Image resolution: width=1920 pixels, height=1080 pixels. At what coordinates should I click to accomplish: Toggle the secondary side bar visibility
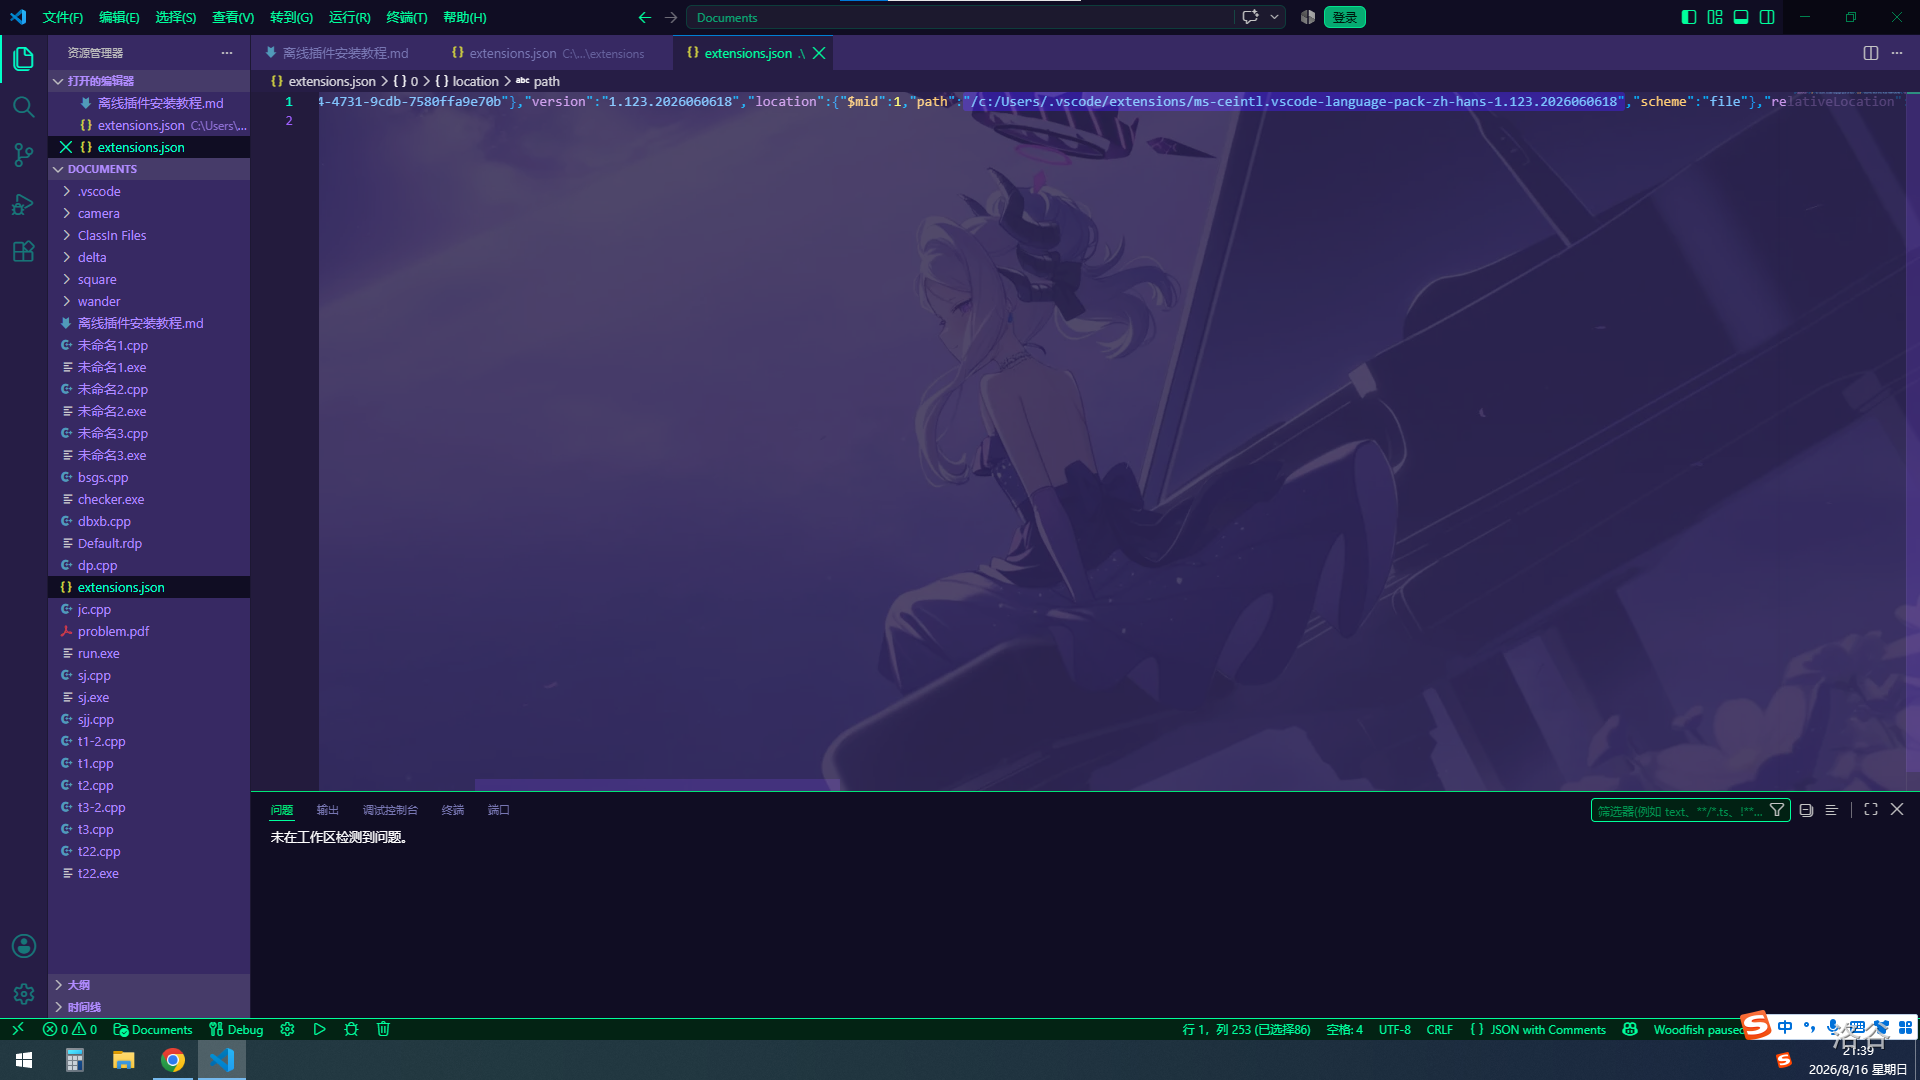pyautogui.click(x=1767, y=17)
